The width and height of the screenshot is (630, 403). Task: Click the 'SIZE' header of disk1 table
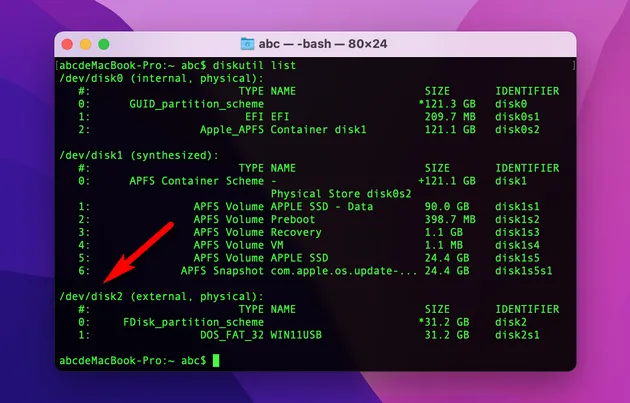point(437,168)
